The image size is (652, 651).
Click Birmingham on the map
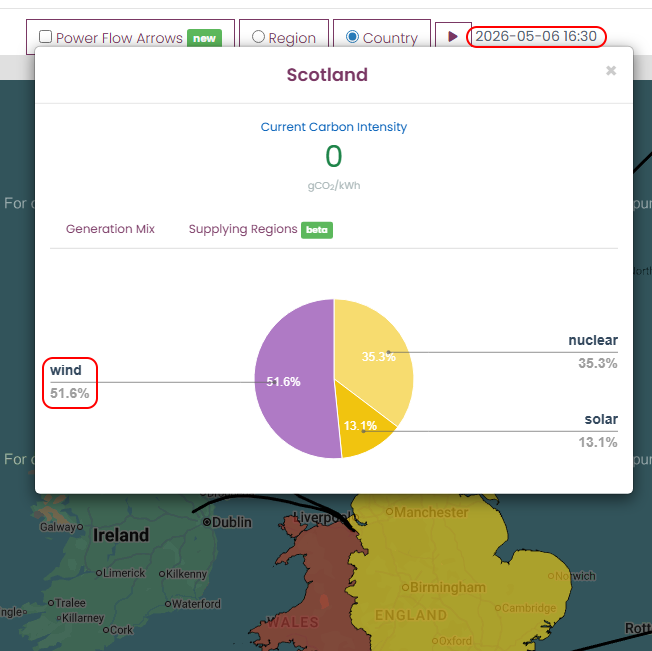[x=444, y=587]
